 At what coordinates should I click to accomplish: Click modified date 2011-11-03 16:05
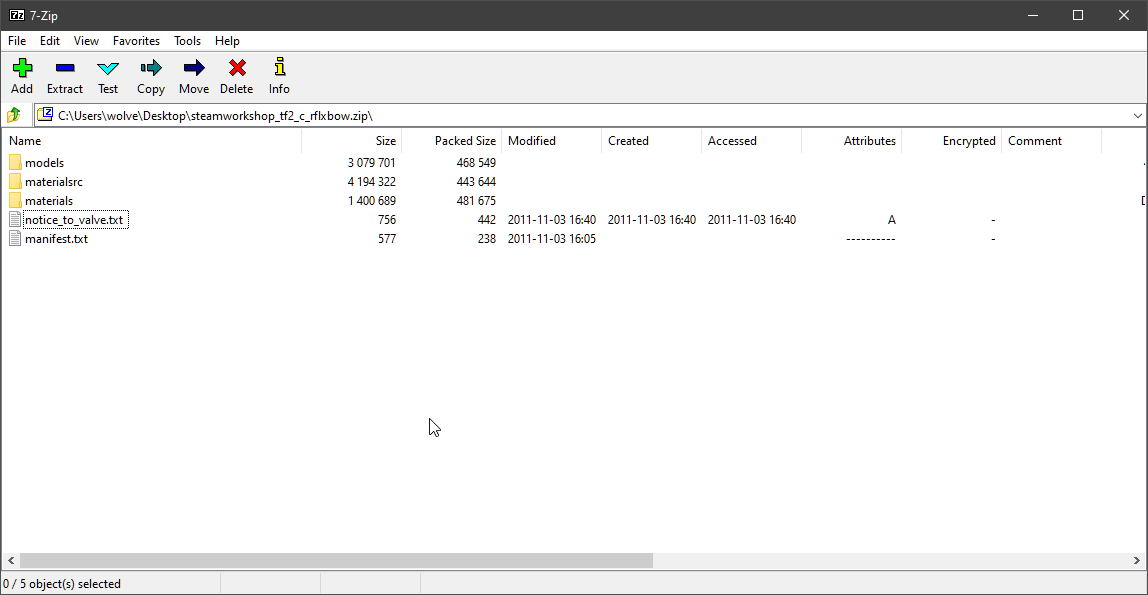point(551,239)
